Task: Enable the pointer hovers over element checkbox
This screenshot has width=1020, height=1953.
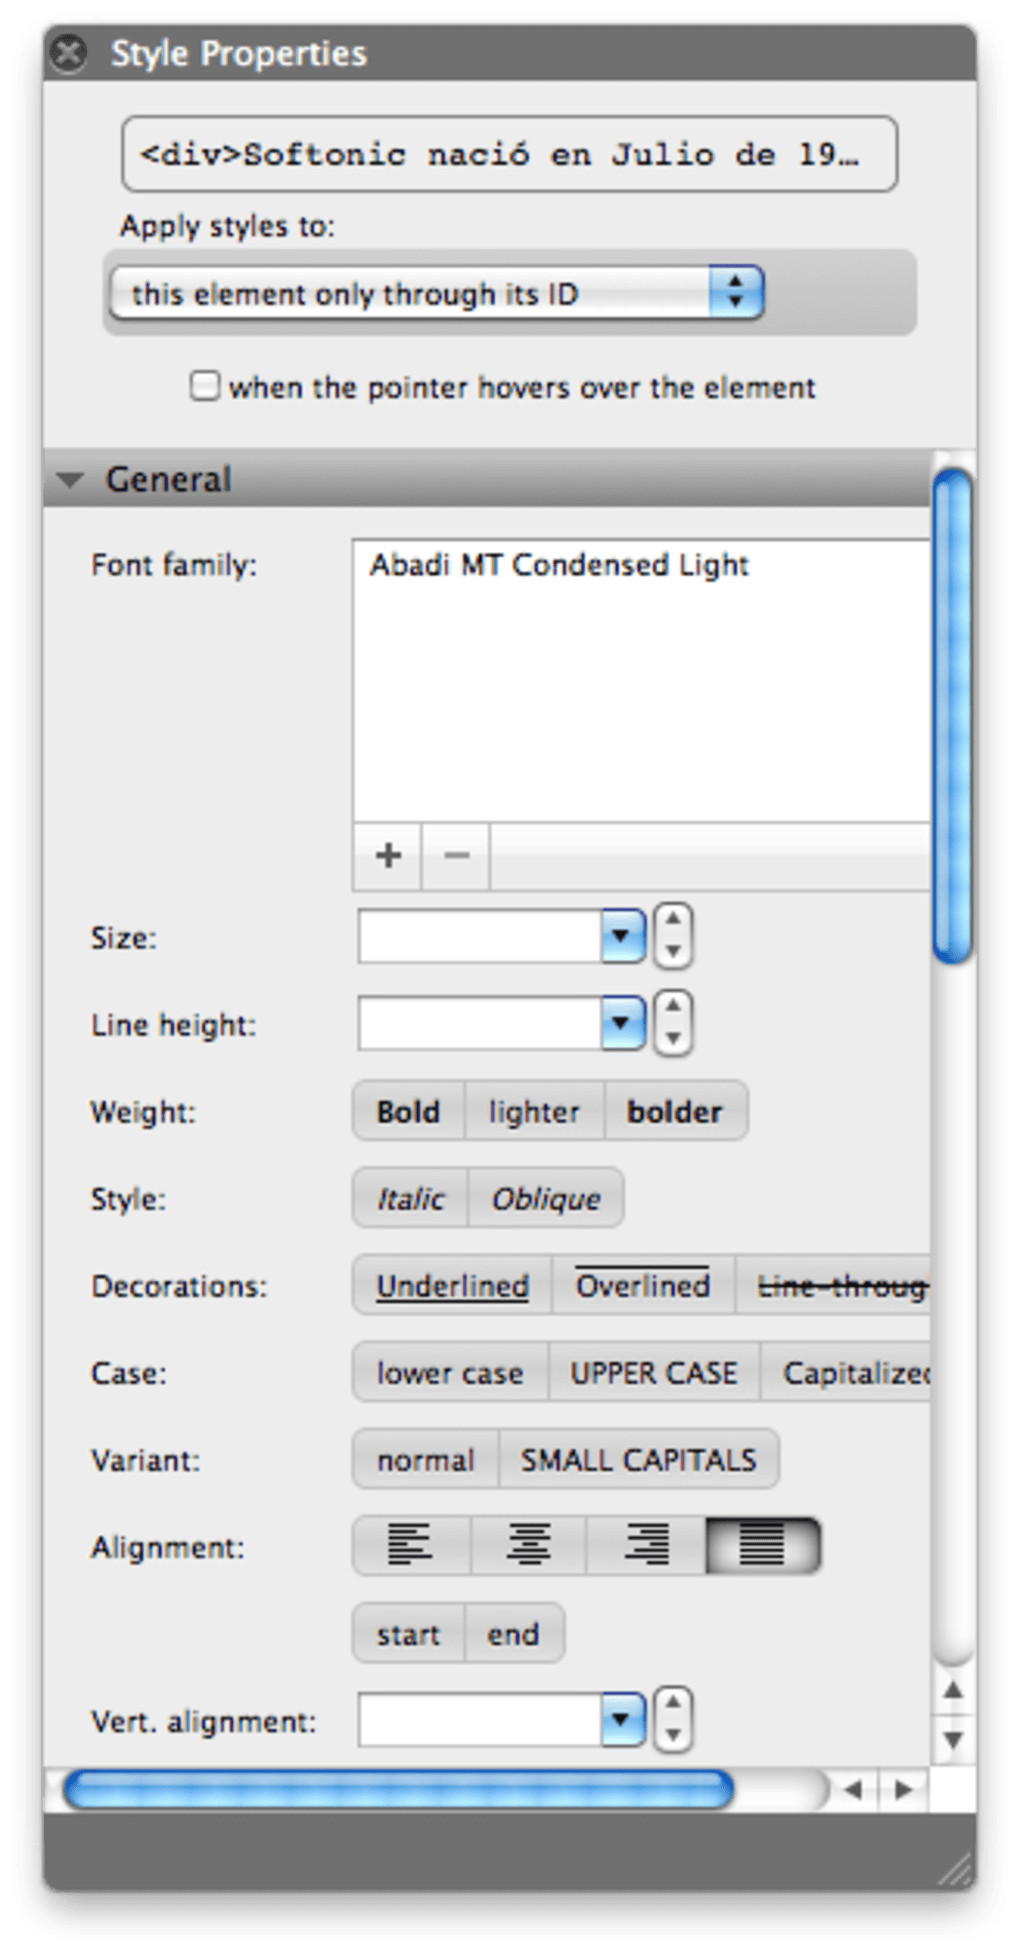Action: tap(205, 386)
